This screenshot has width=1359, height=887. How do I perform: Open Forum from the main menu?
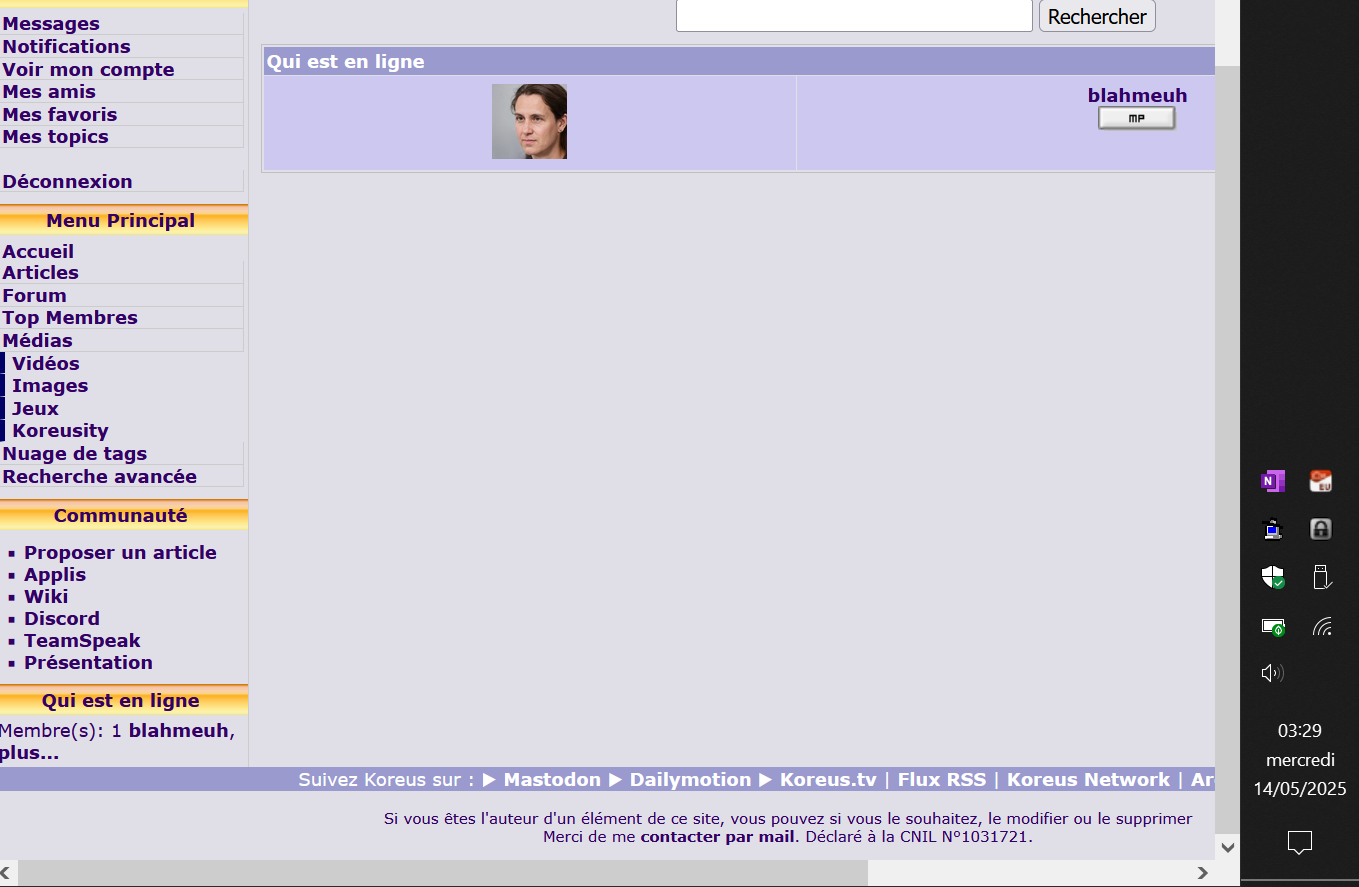click(35, 296)
